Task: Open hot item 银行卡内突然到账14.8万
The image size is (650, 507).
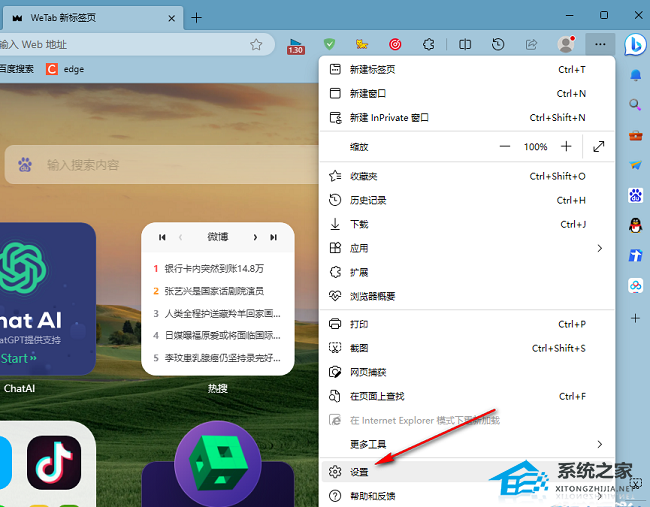Action: click(214, 269)
